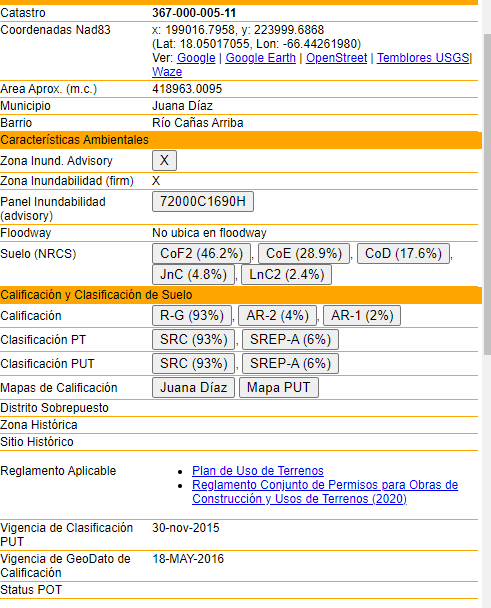Click the AR-2 (4%) calificación button
491x608 pixels.
[277, 316]
